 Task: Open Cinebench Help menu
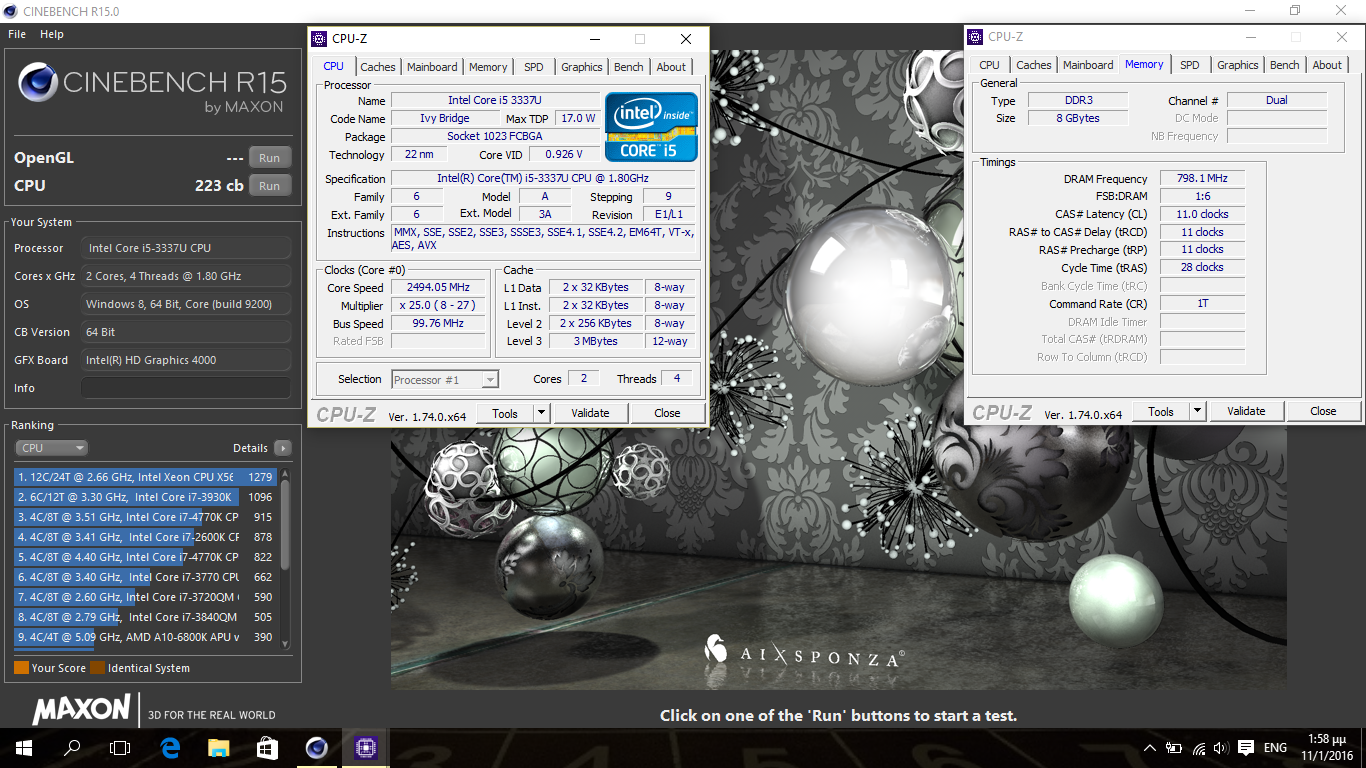point(52,34)
